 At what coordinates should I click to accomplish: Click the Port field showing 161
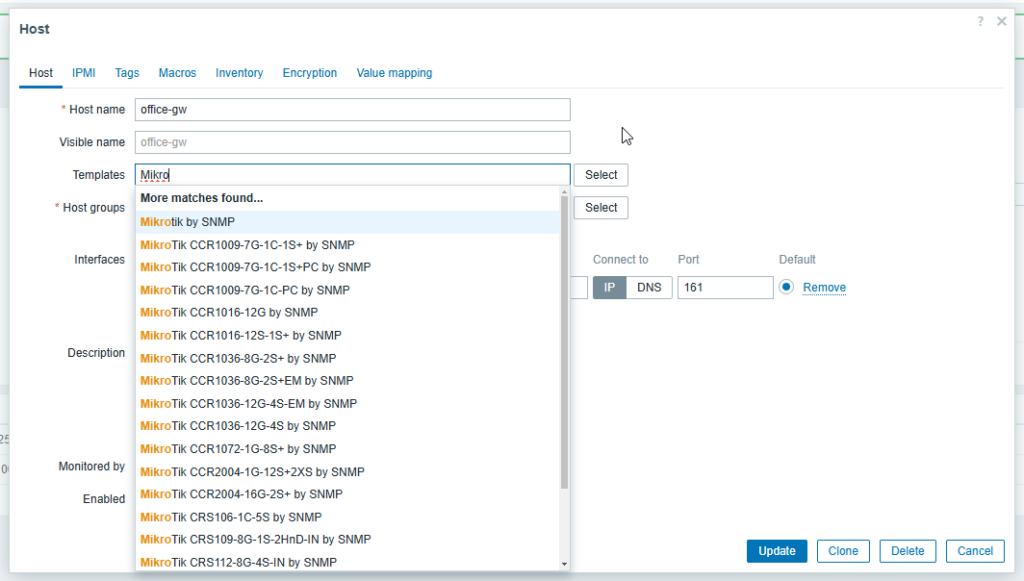tap(724, 288)
